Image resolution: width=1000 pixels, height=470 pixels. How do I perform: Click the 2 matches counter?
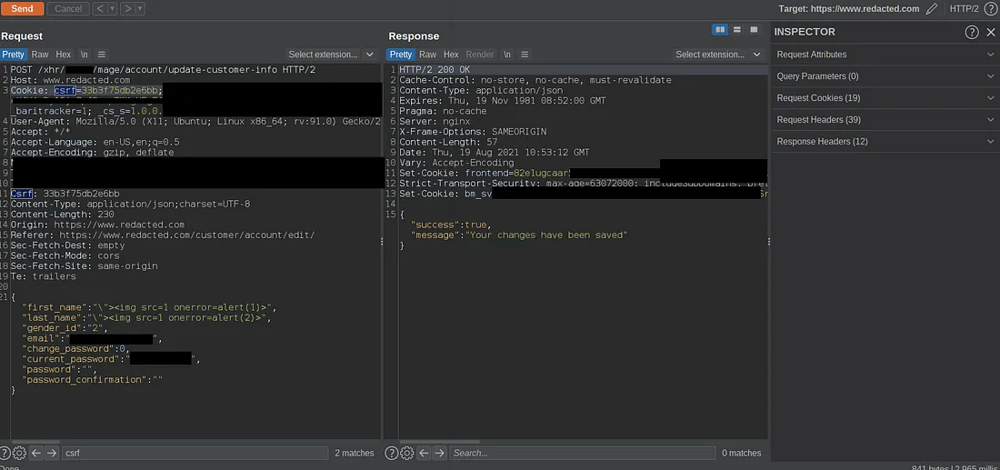pos(355,453)
